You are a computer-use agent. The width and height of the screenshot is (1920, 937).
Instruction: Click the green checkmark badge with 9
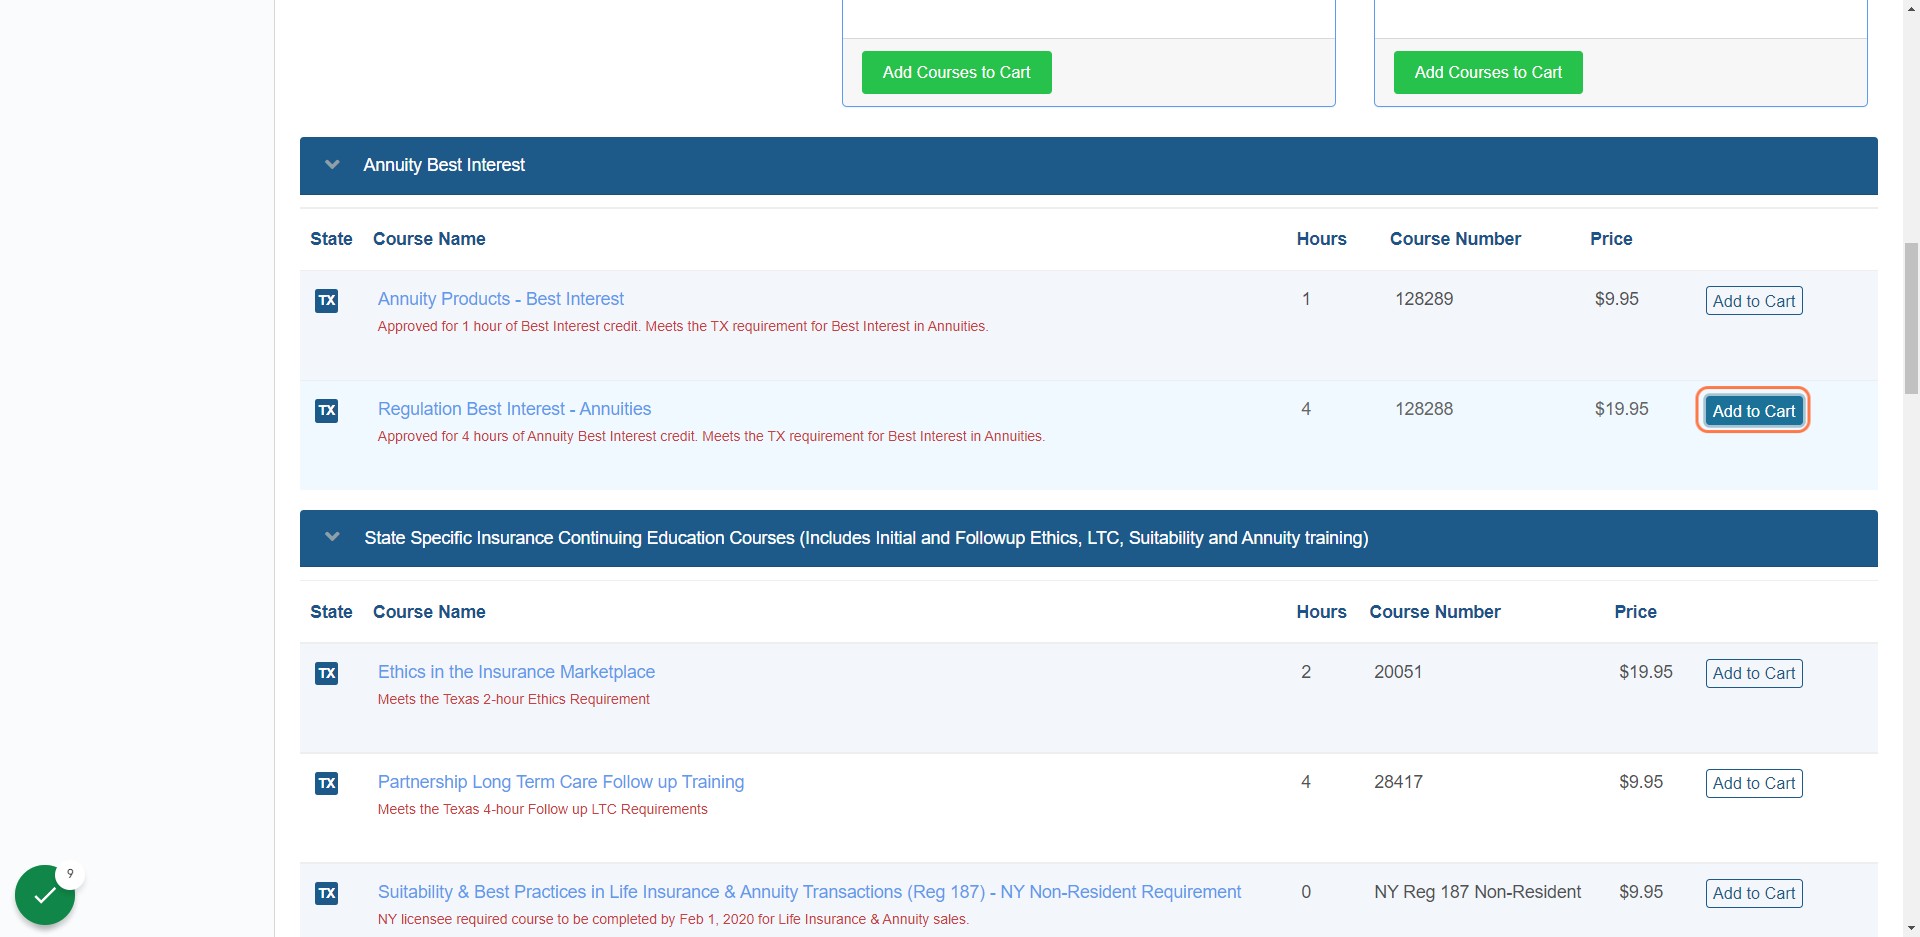click(x=45, y=895)
